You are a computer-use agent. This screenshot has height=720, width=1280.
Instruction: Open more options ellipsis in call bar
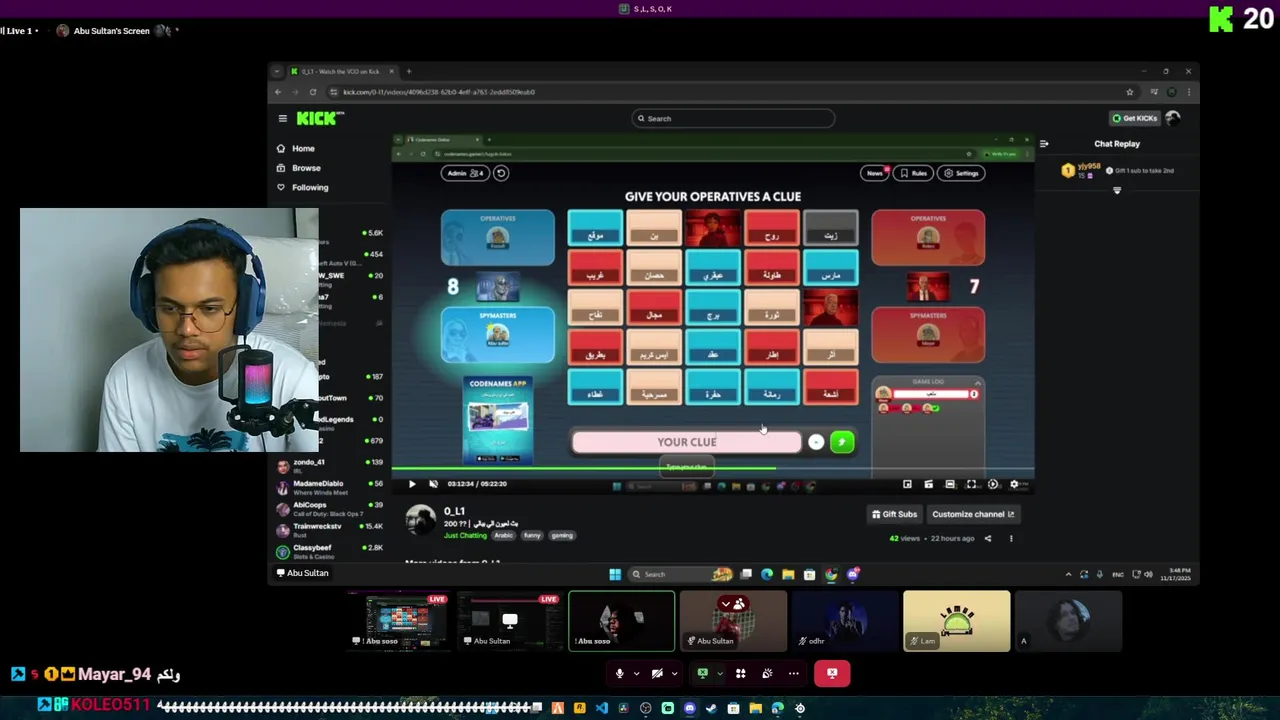[794, 674]
